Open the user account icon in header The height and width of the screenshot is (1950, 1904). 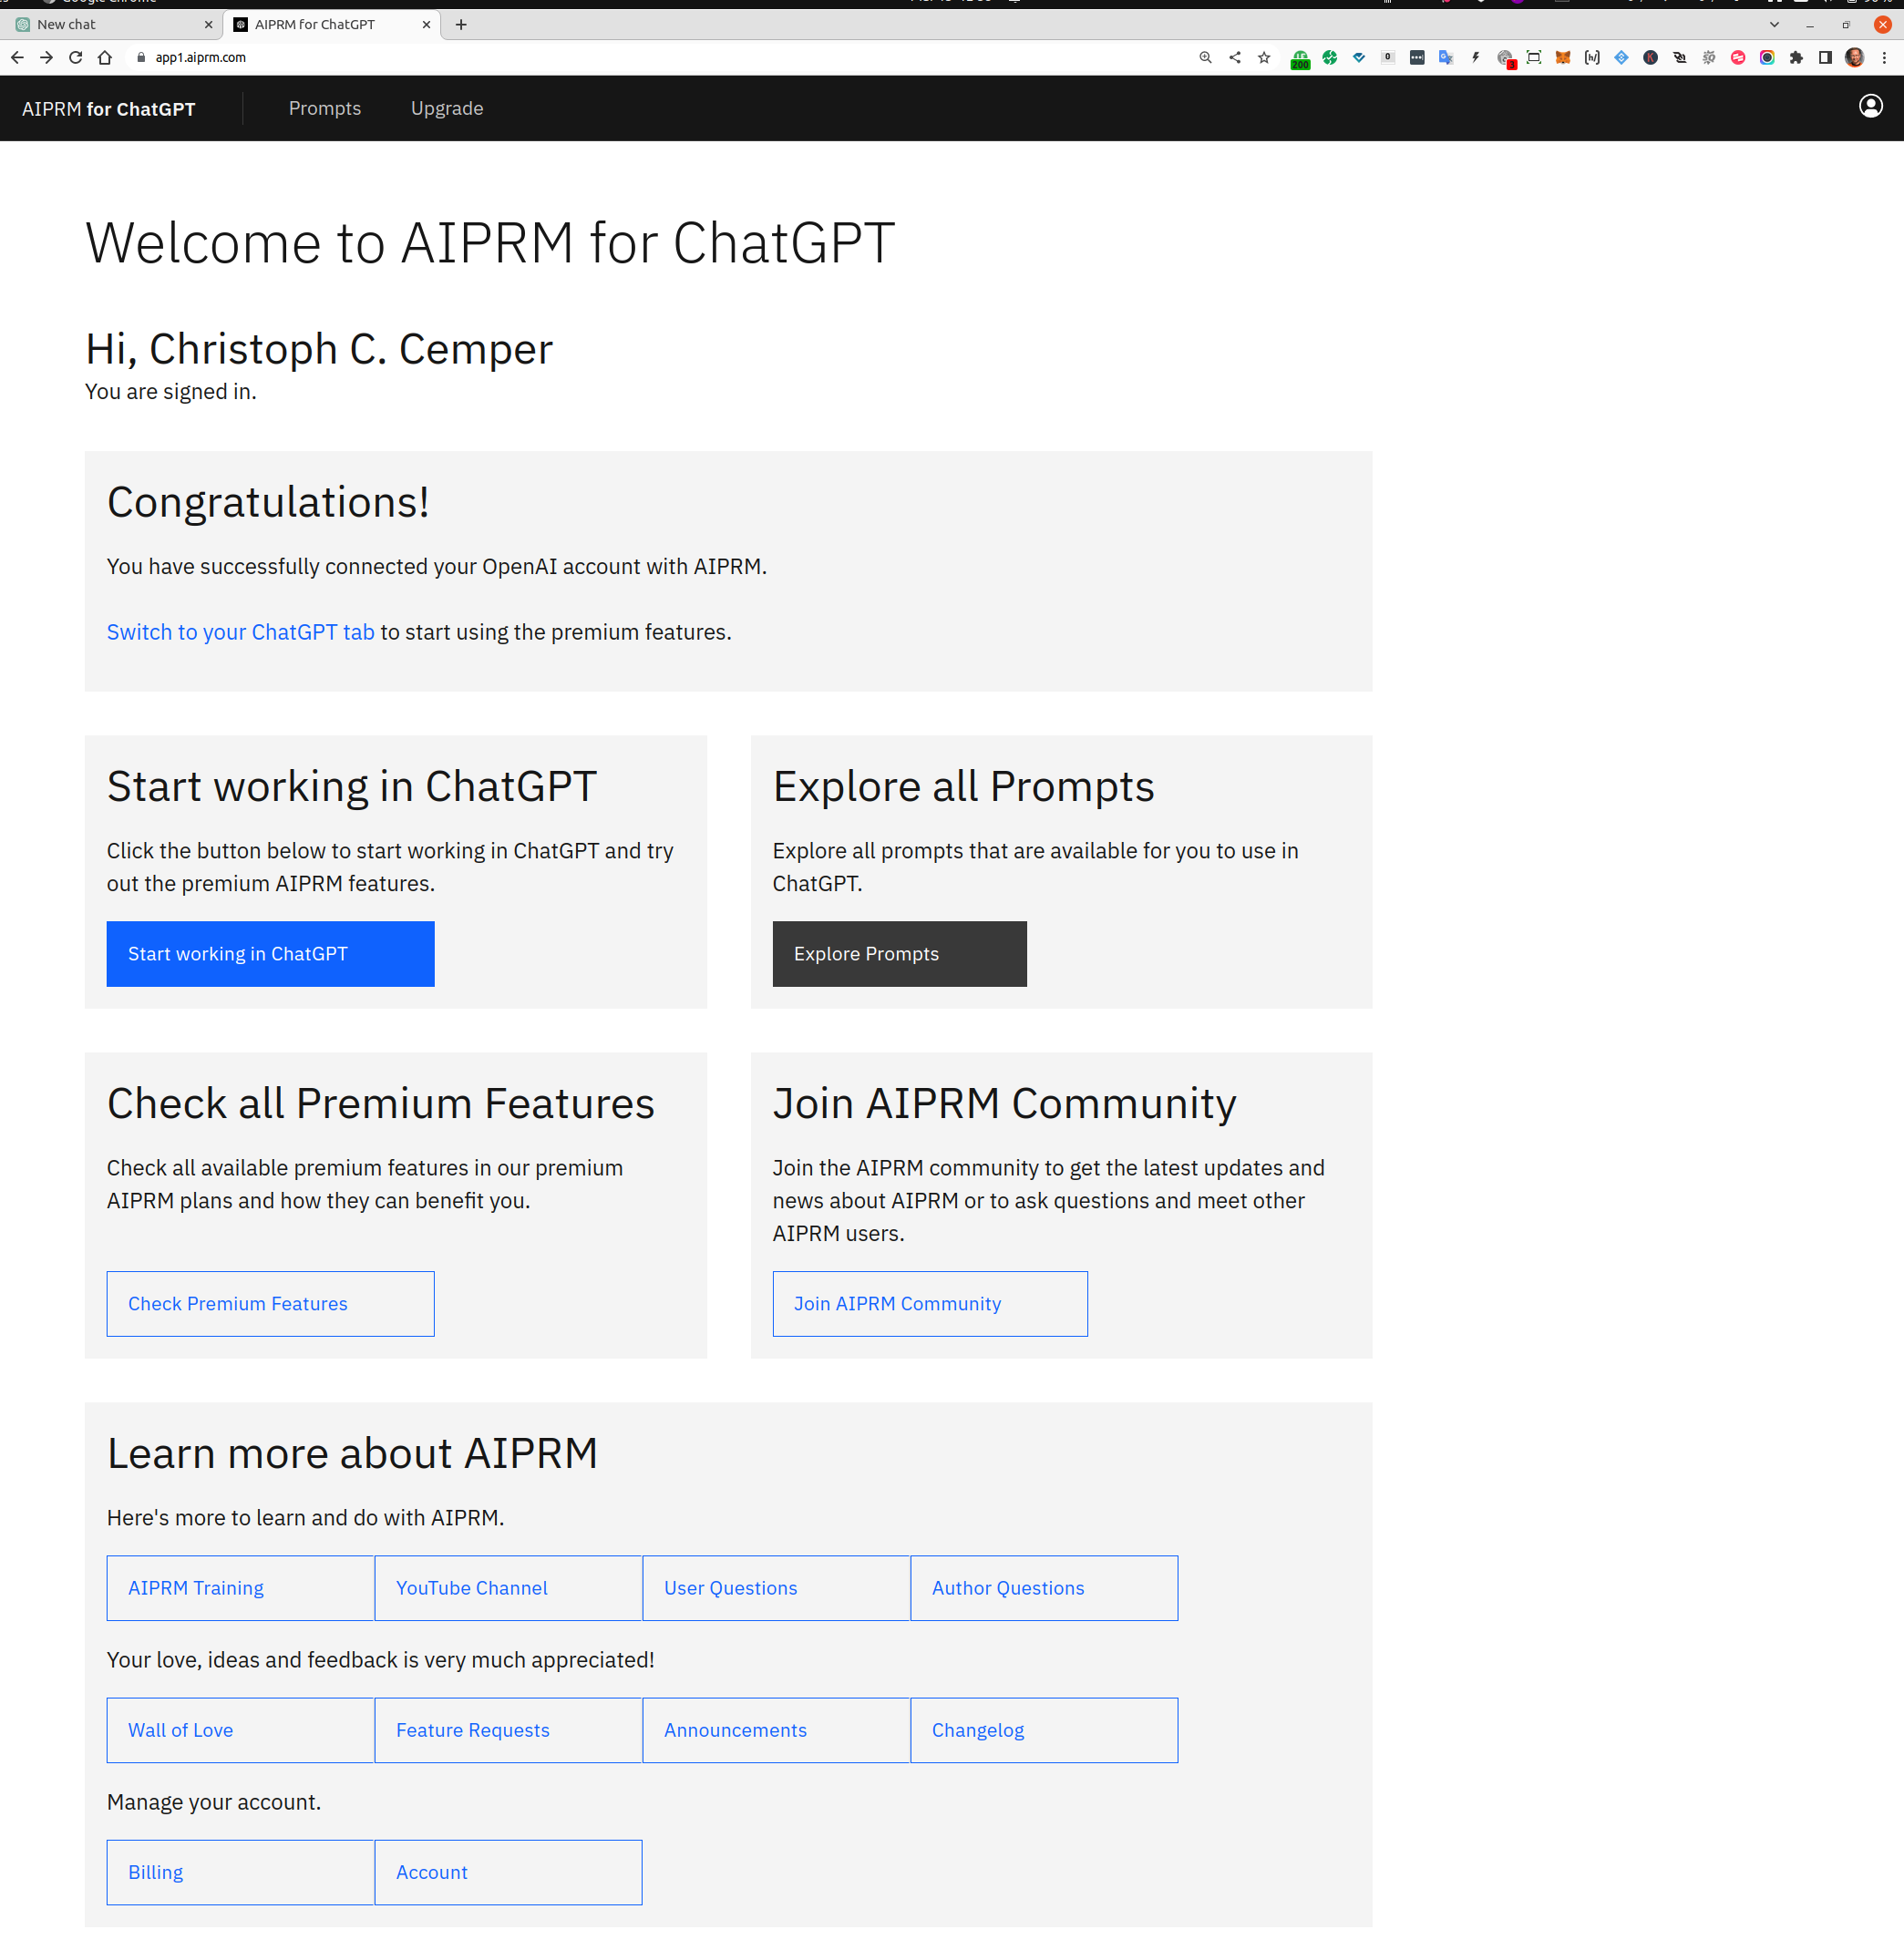[1870, 107]
